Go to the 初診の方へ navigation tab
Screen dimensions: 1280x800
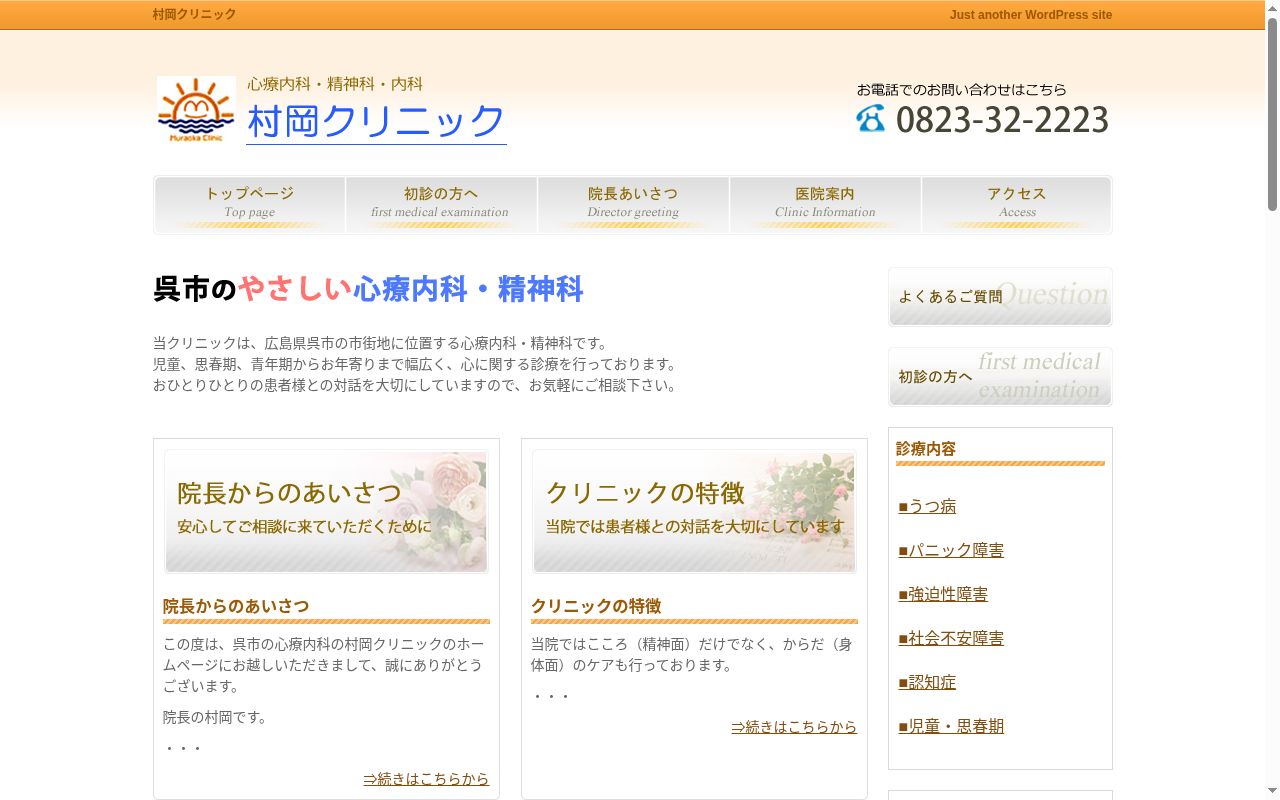click(x=441, y=205)
